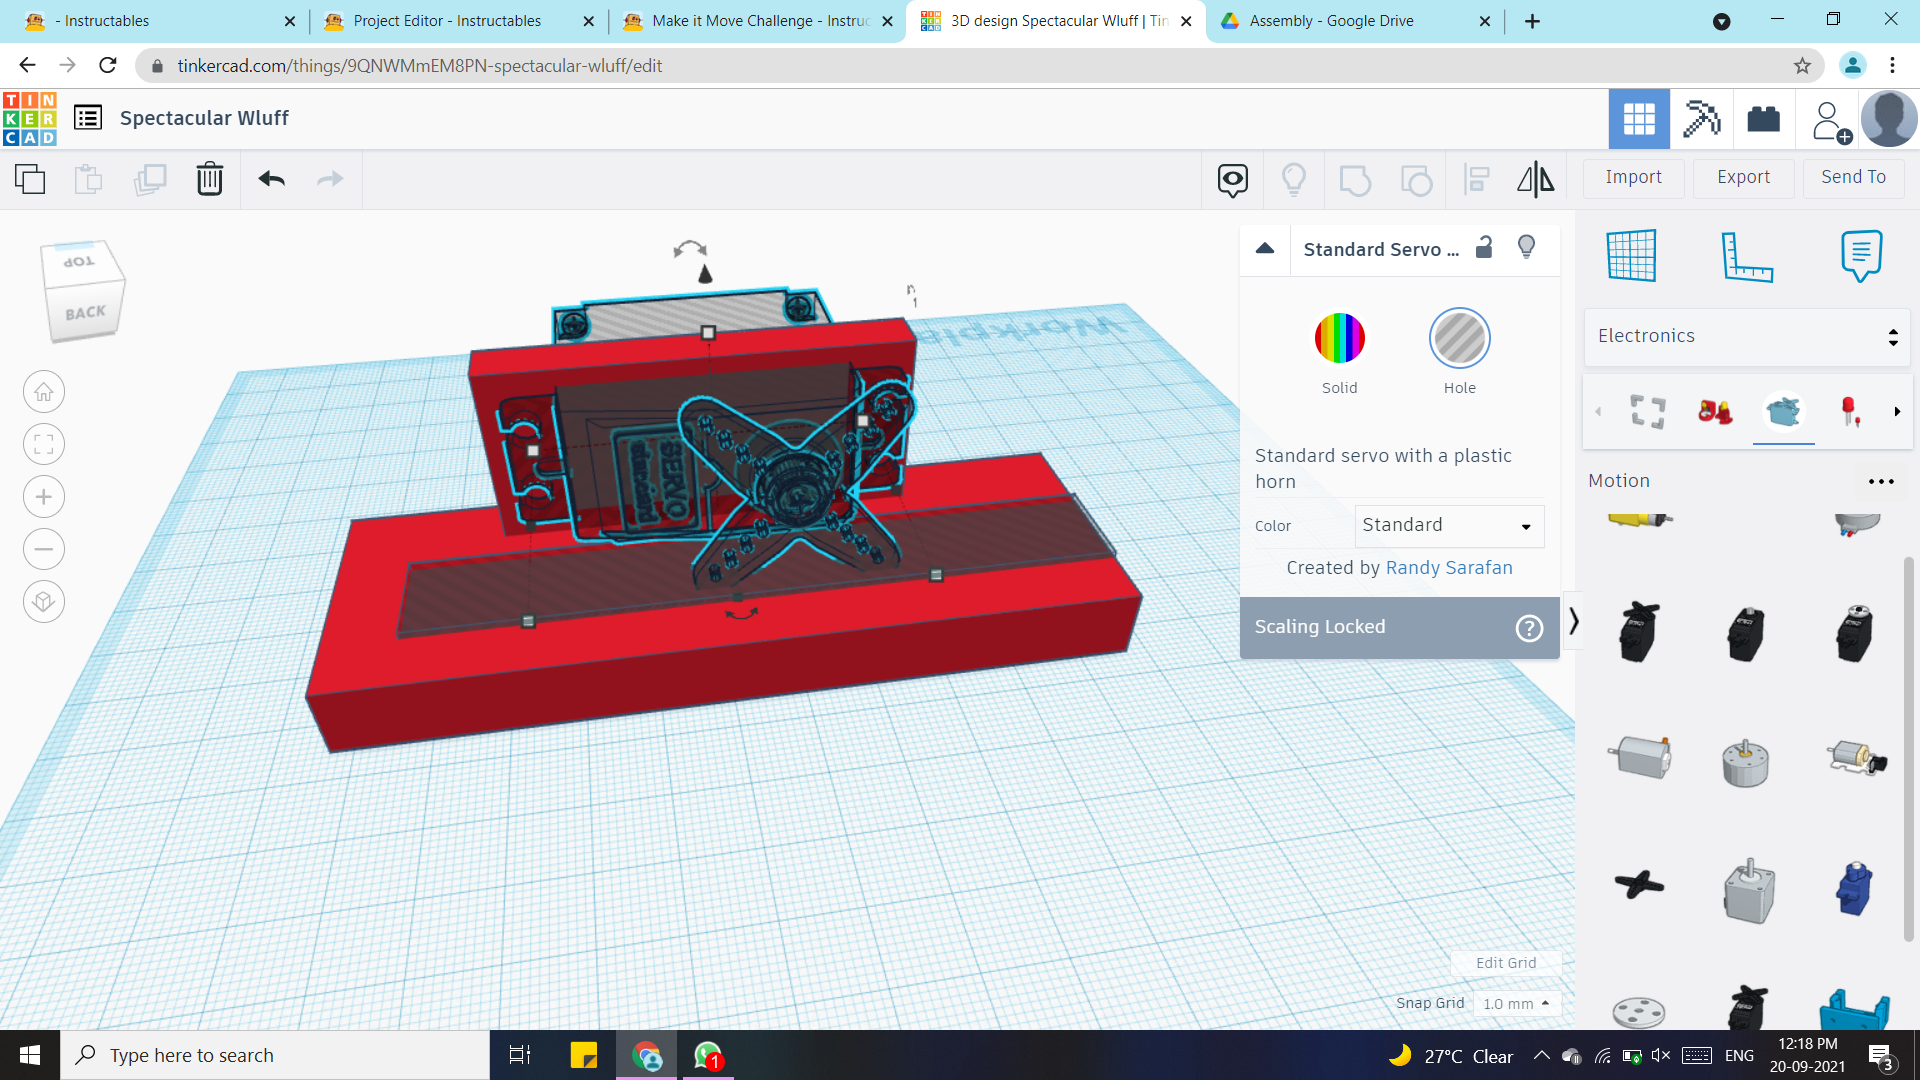
Task: Click the Duplicate and repeat icon
Action: (150, 179)
